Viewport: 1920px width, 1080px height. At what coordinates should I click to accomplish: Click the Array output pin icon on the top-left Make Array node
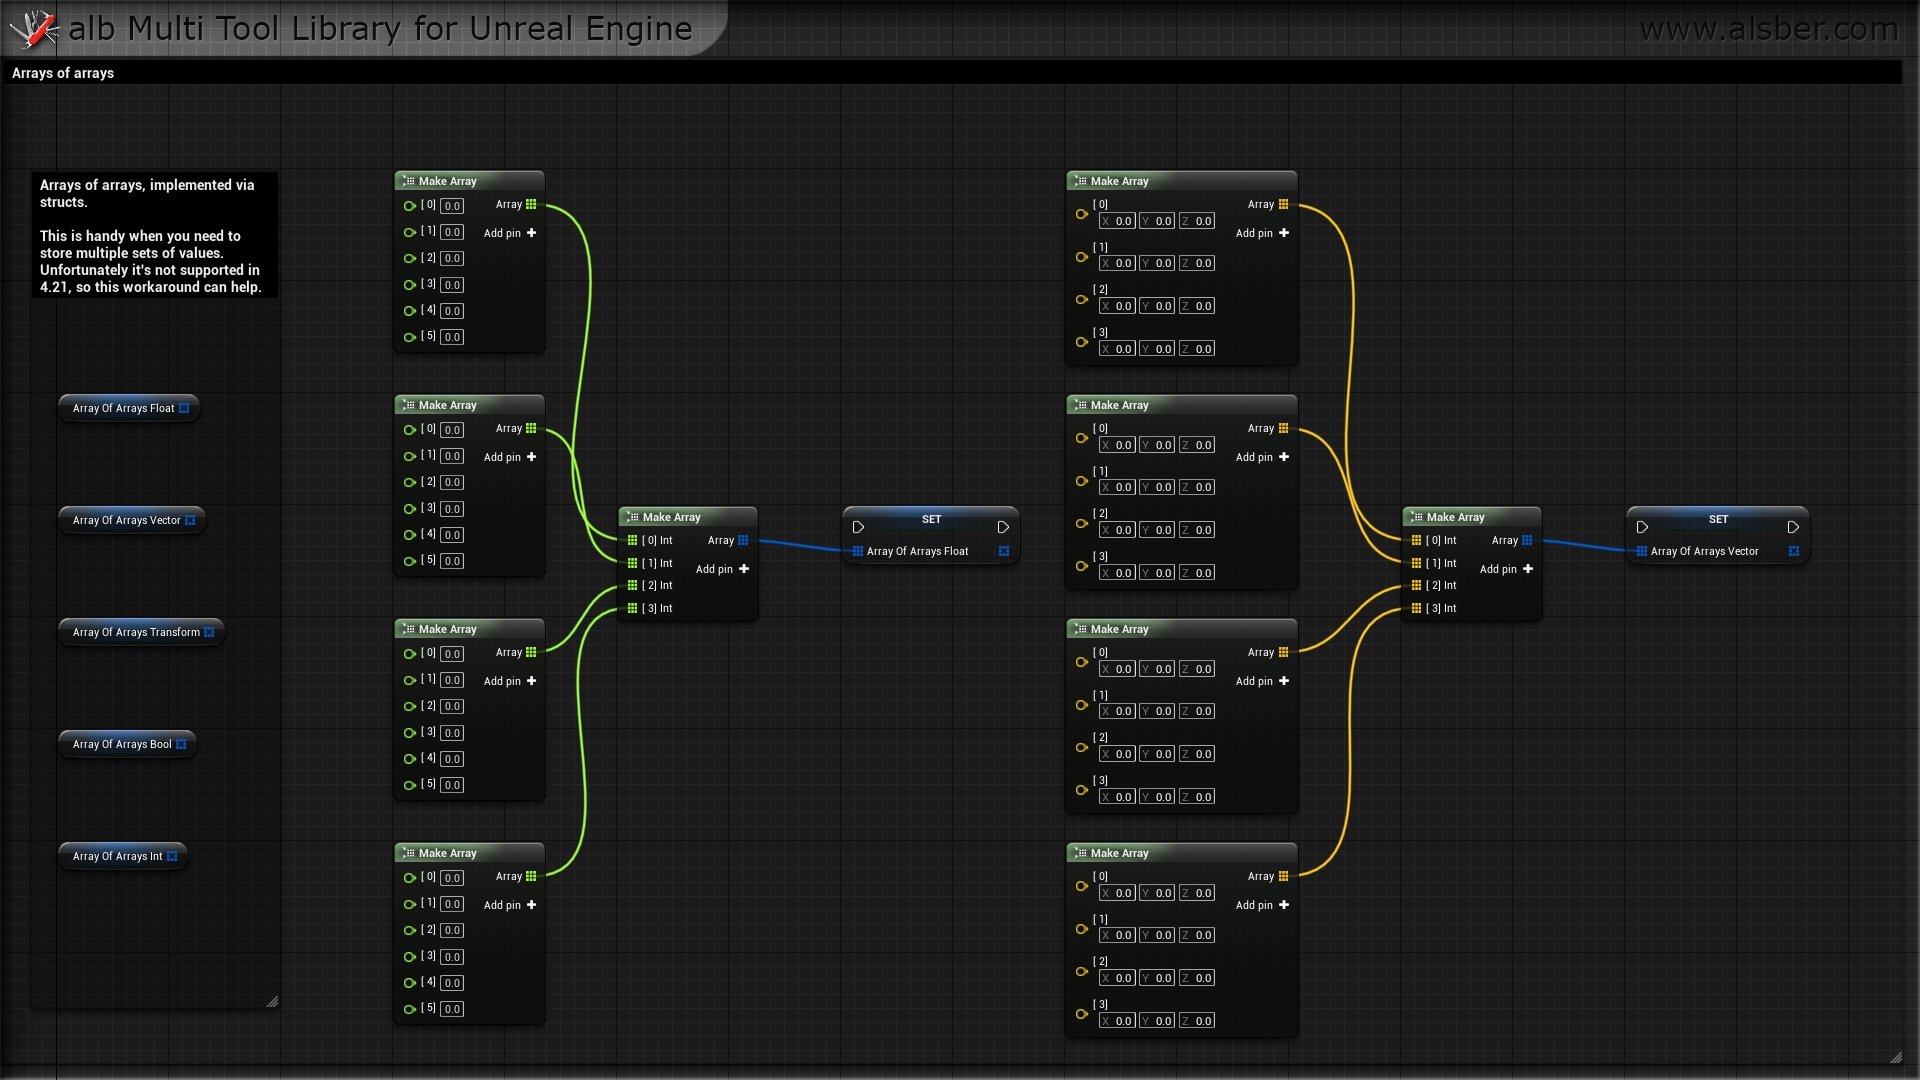click(532, 204)
